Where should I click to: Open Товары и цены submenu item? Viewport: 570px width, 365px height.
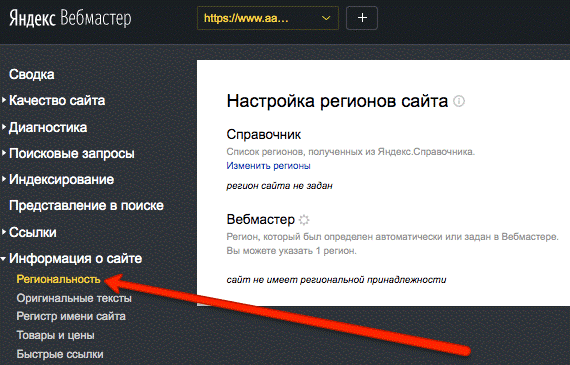coord(56,335)
